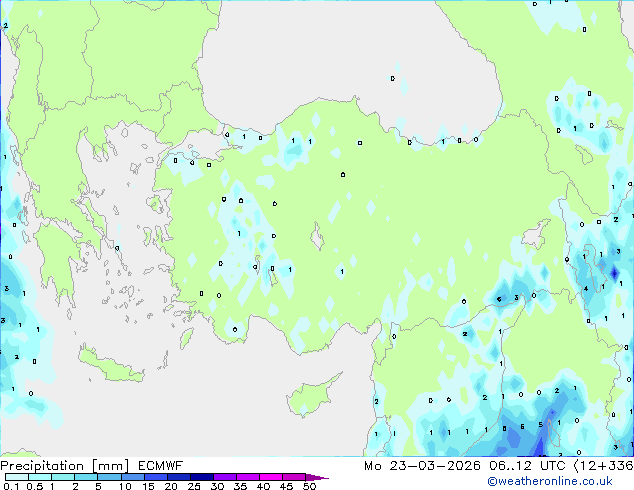Click the Precipitation [mm] title label
The height and width of the screenshot is (490, 634).
(65, 466)
